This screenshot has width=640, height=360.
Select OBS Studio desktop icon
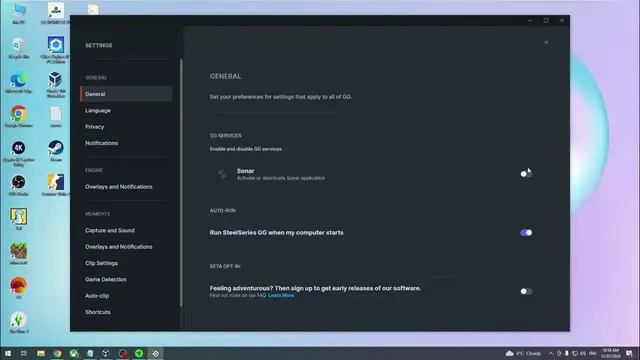(x=19, y=185)
